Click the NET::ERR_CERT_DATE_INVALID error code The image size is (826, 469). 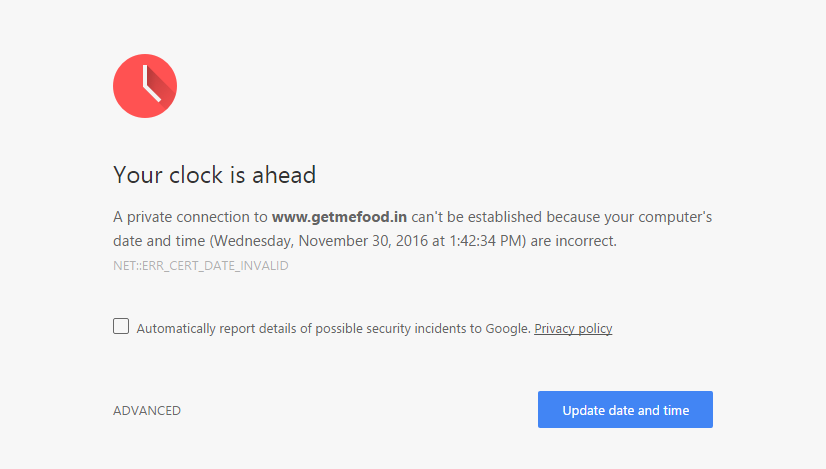[x=201, y=266]
